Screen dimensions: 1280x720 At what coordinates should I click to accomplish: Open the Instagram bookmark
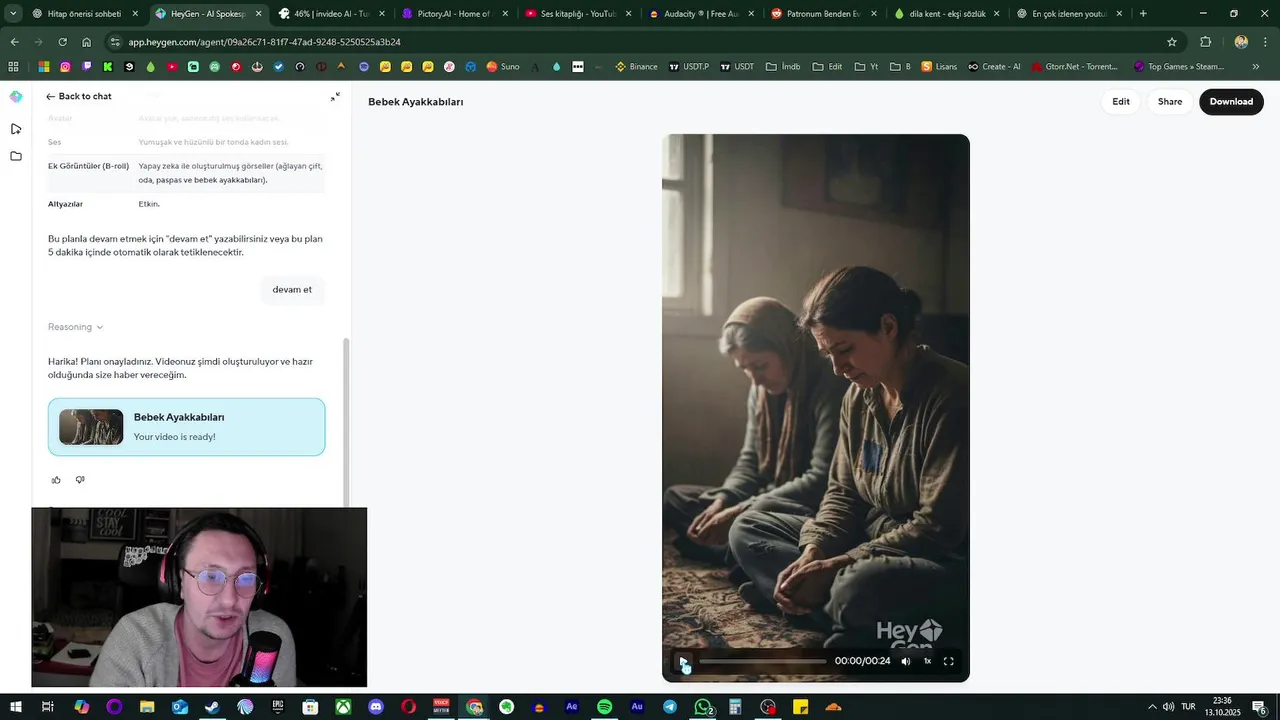[65, 67]
